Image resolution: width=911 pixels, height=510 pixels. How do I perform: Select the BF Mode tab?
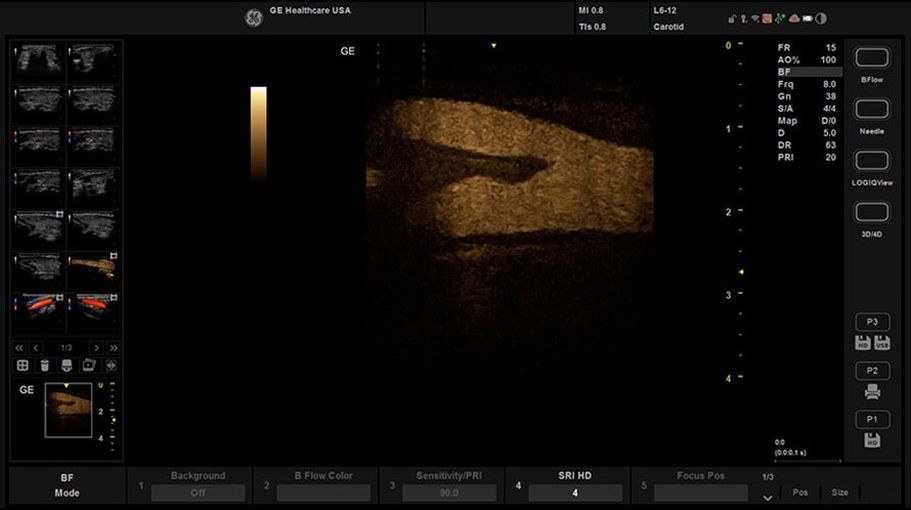(67, 485)
